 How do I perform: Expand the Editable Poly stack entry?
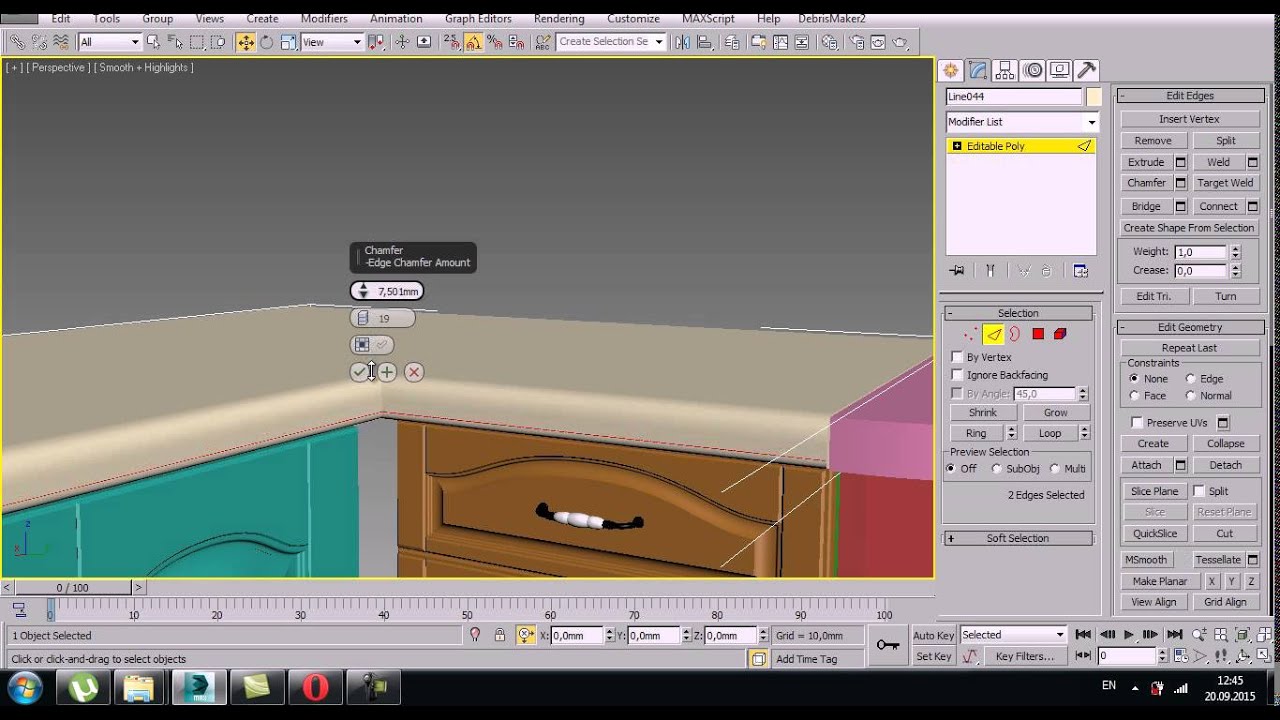957,146
